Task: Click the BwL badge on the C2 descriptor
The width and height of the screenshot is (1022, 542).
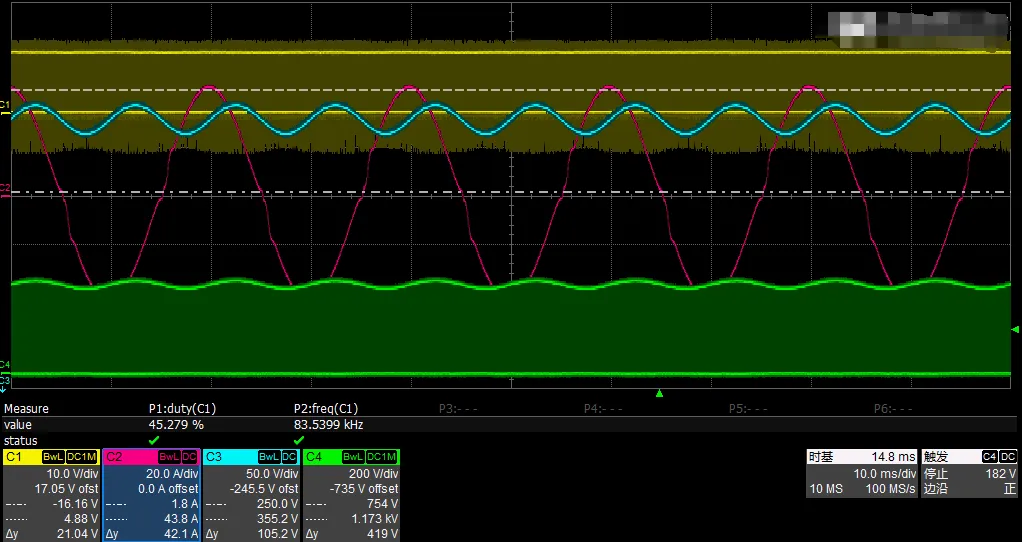Action: [x=169, y=456]
